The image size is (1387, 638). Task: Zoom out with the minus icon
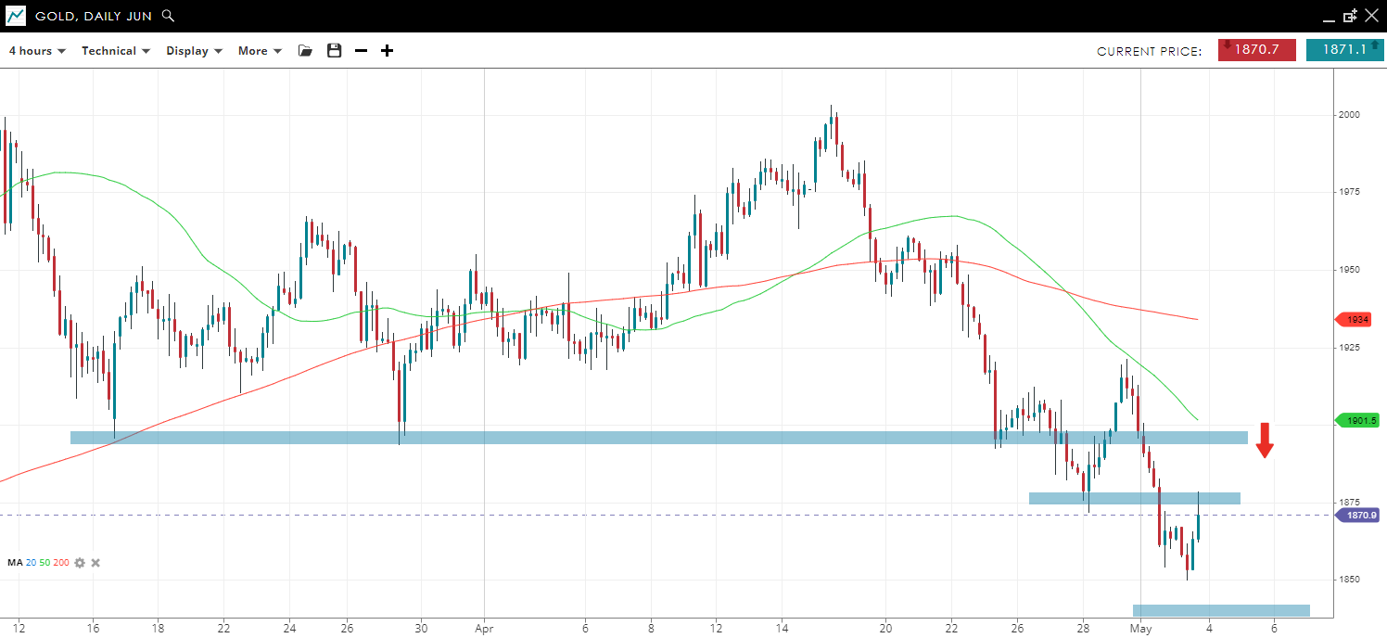[x=361, y=51]
